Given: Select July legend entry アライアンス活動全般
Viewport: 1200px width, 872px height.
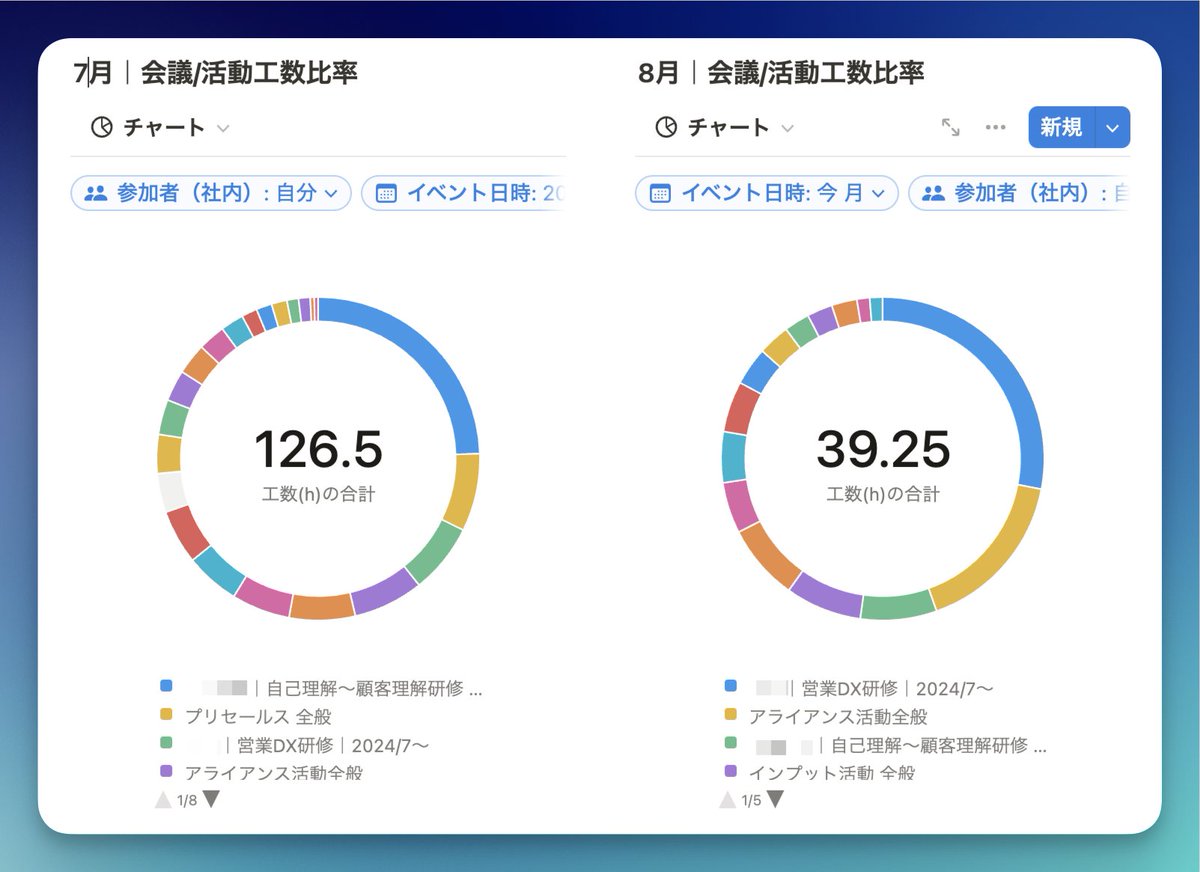Looking at the screenshot, I should pos(274,773).
